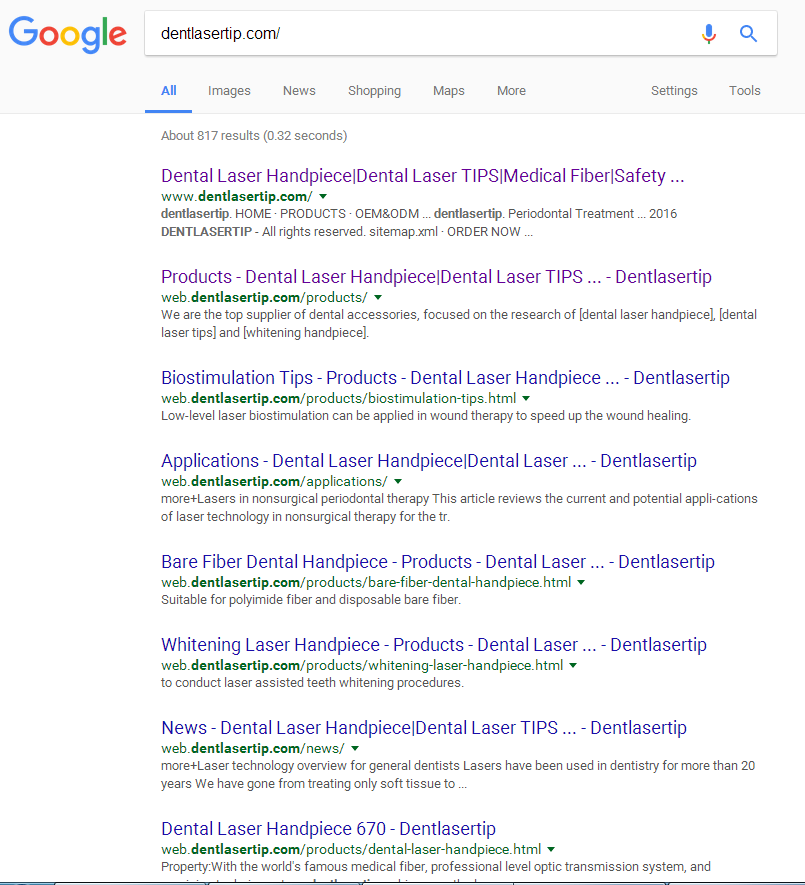Open the Settings menu

pos(674,91)
